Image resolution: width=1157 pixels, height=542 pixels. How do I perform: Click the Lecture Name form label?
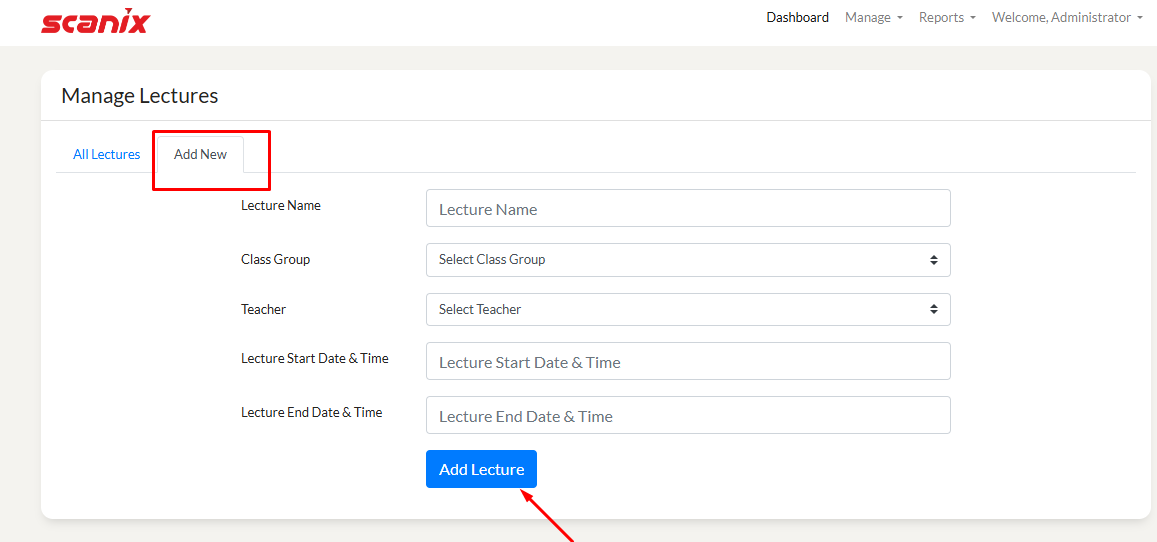point(280,205)
